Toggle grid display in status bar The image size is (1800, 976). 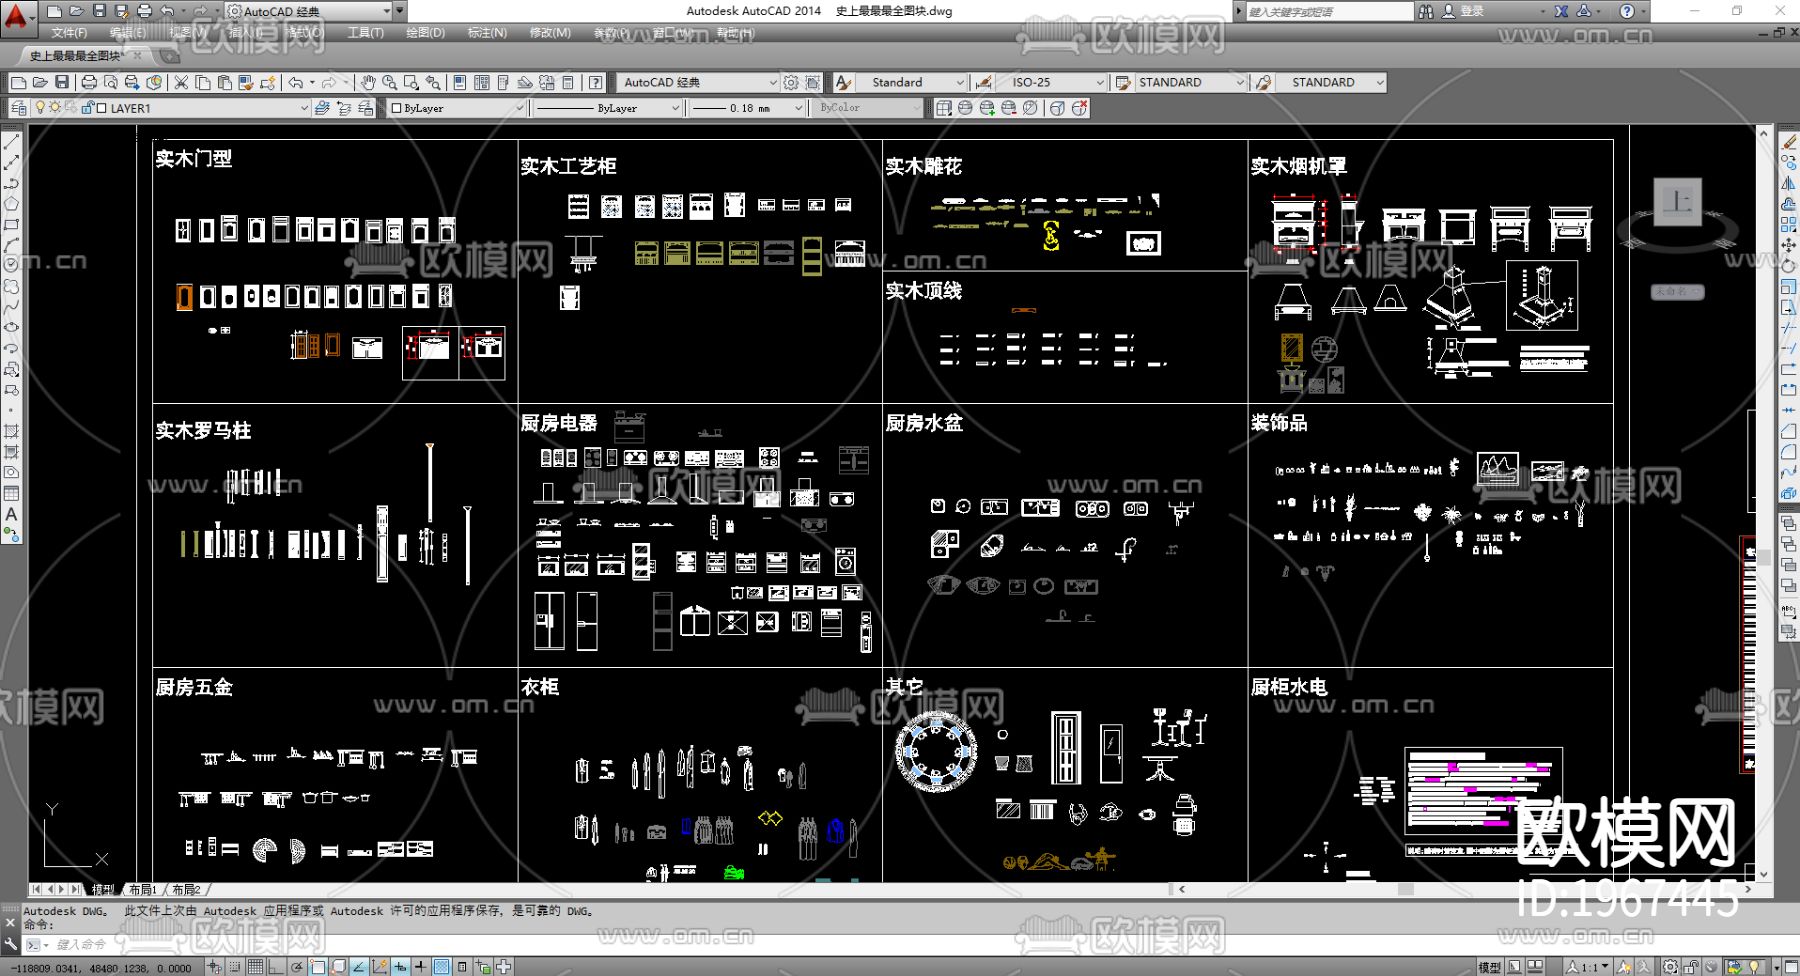click(x=256, y=967)
